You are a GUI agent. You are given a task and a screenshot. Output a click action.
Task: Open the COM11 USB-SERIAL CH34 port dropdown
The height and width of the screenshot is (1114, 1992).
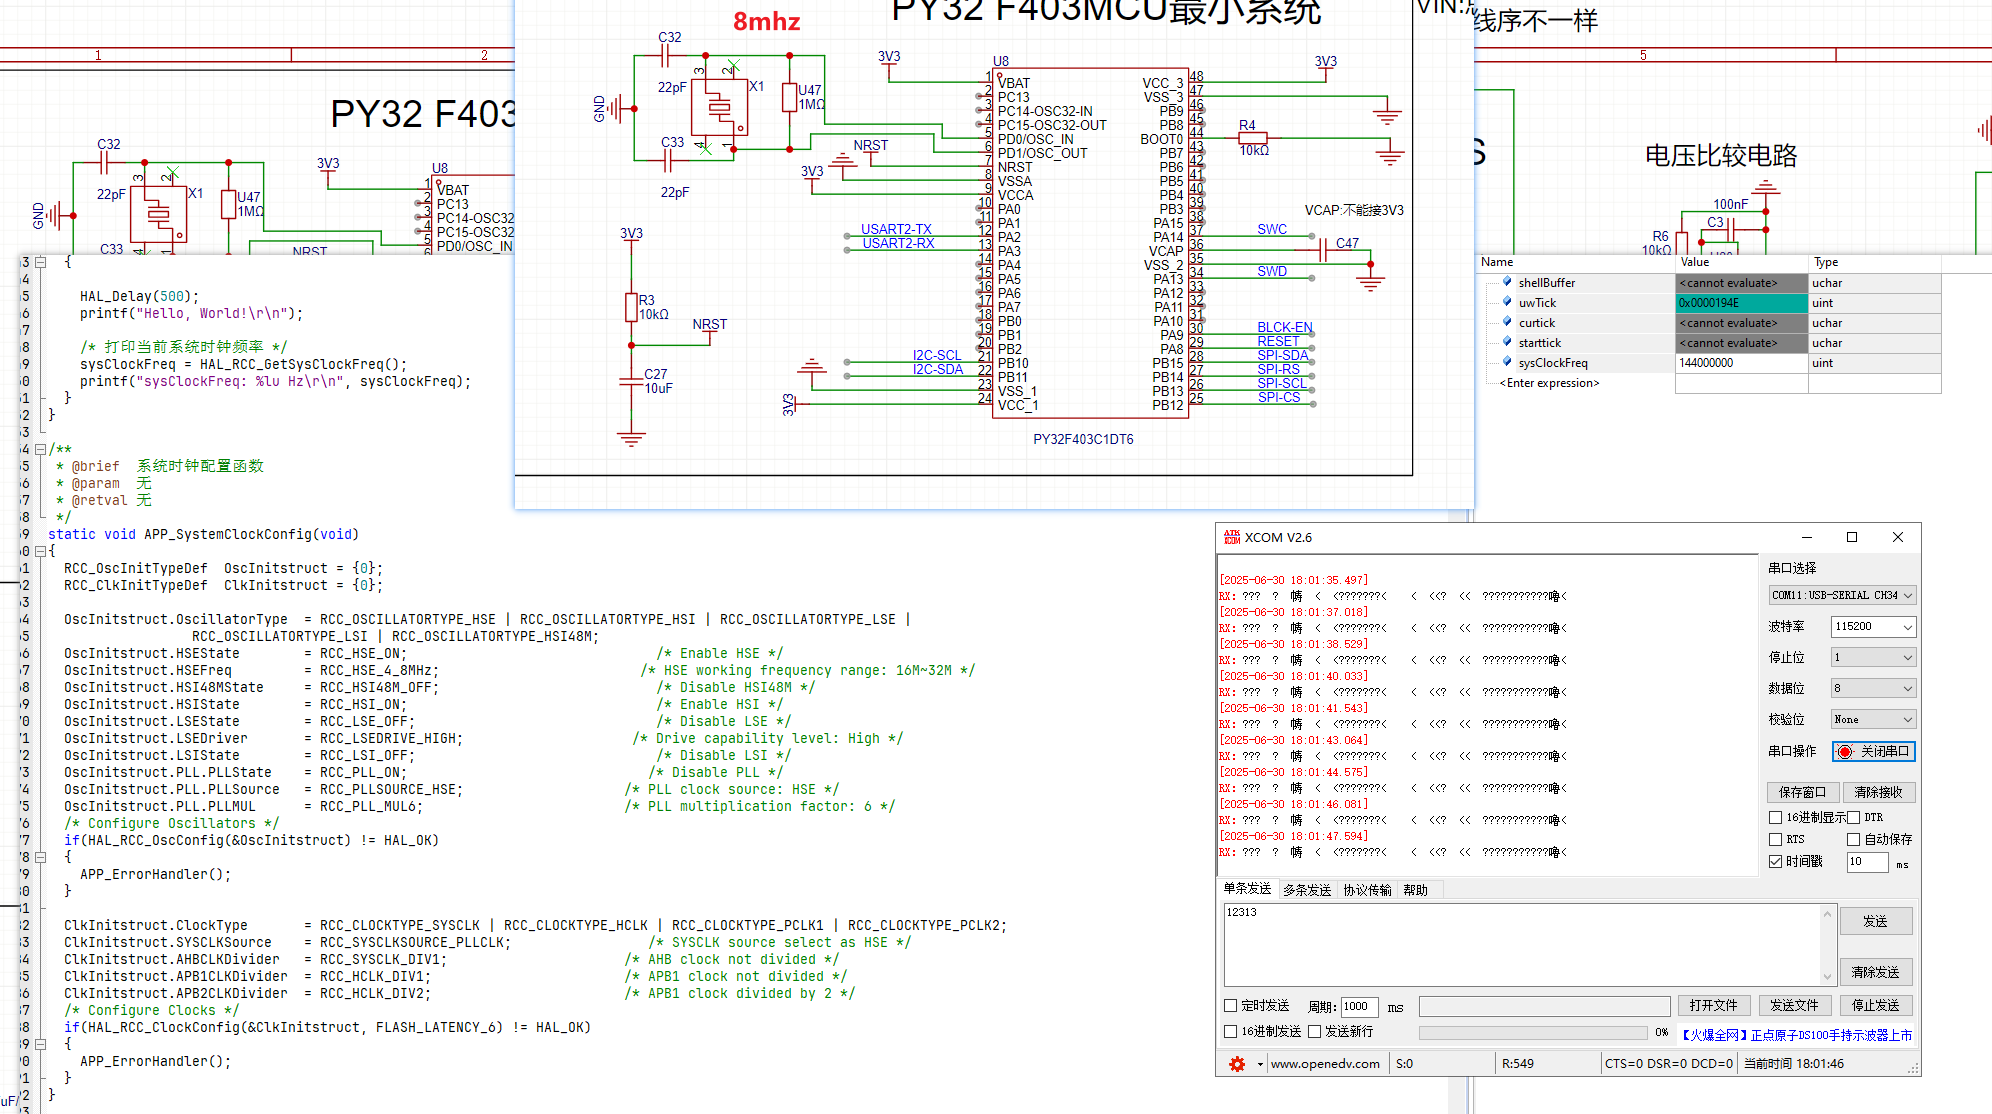(1842, 596)
